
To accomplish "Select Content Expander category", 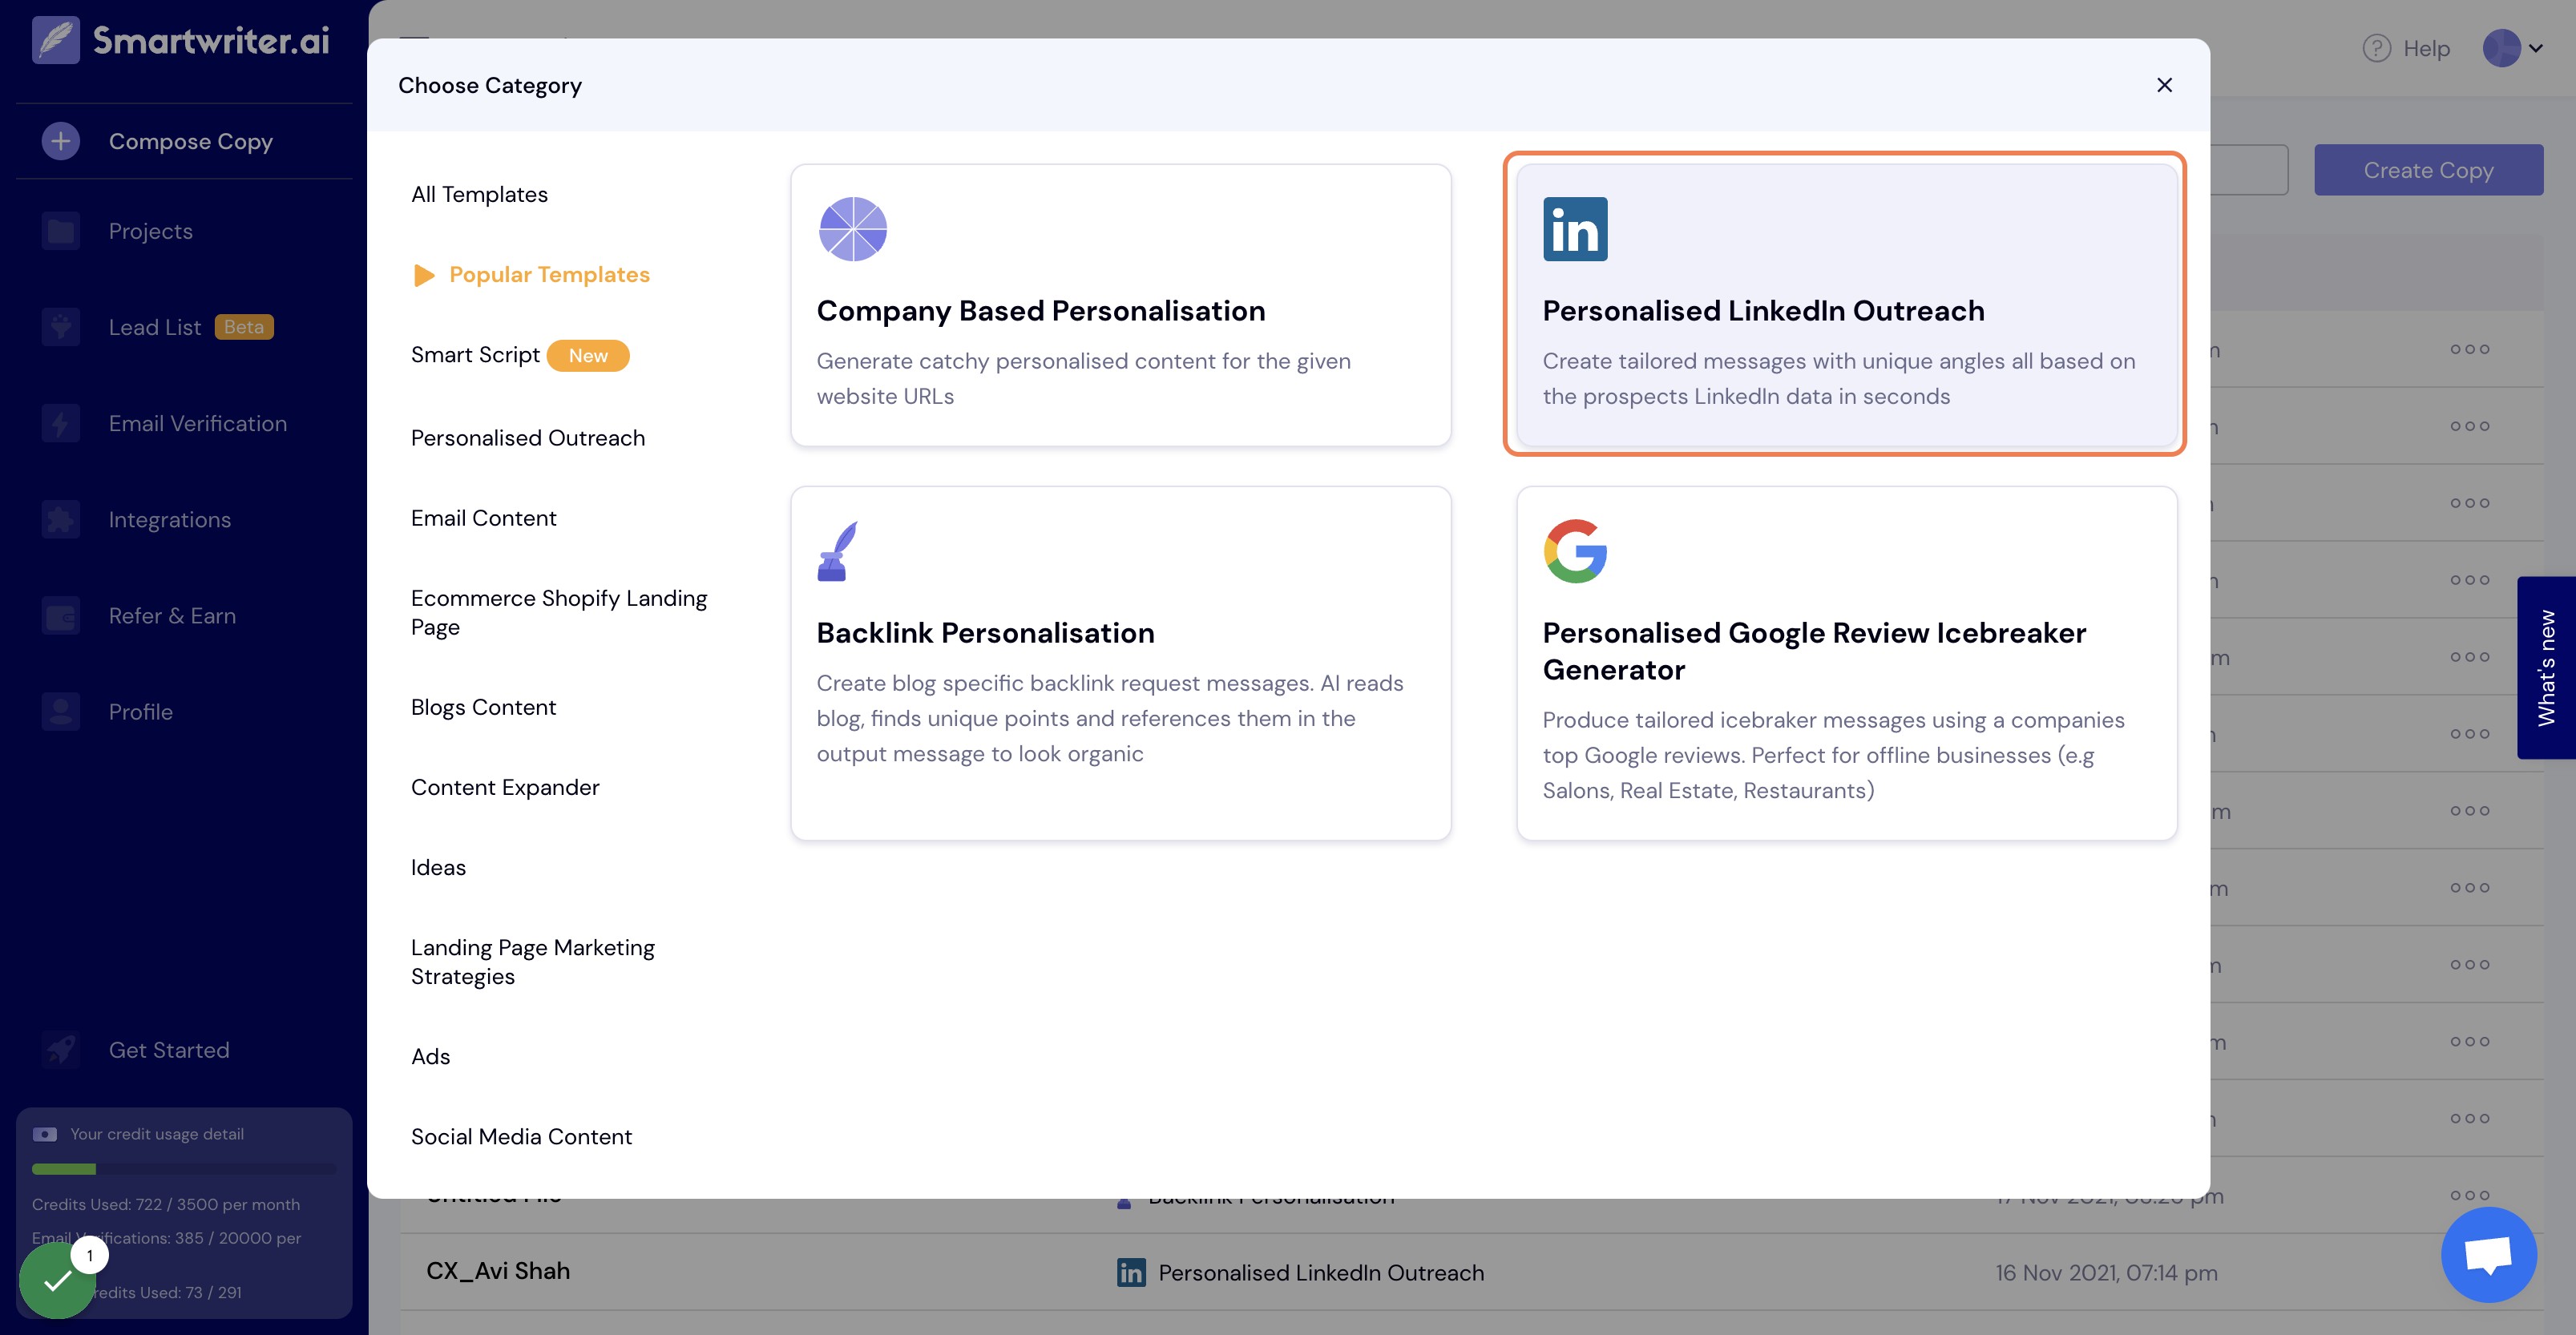I will coord(505,787).
